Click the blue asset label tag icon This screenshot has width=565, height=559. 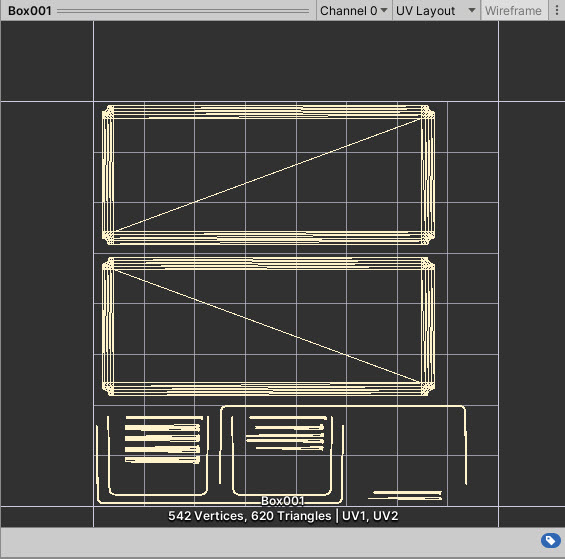tap(550, 541)
